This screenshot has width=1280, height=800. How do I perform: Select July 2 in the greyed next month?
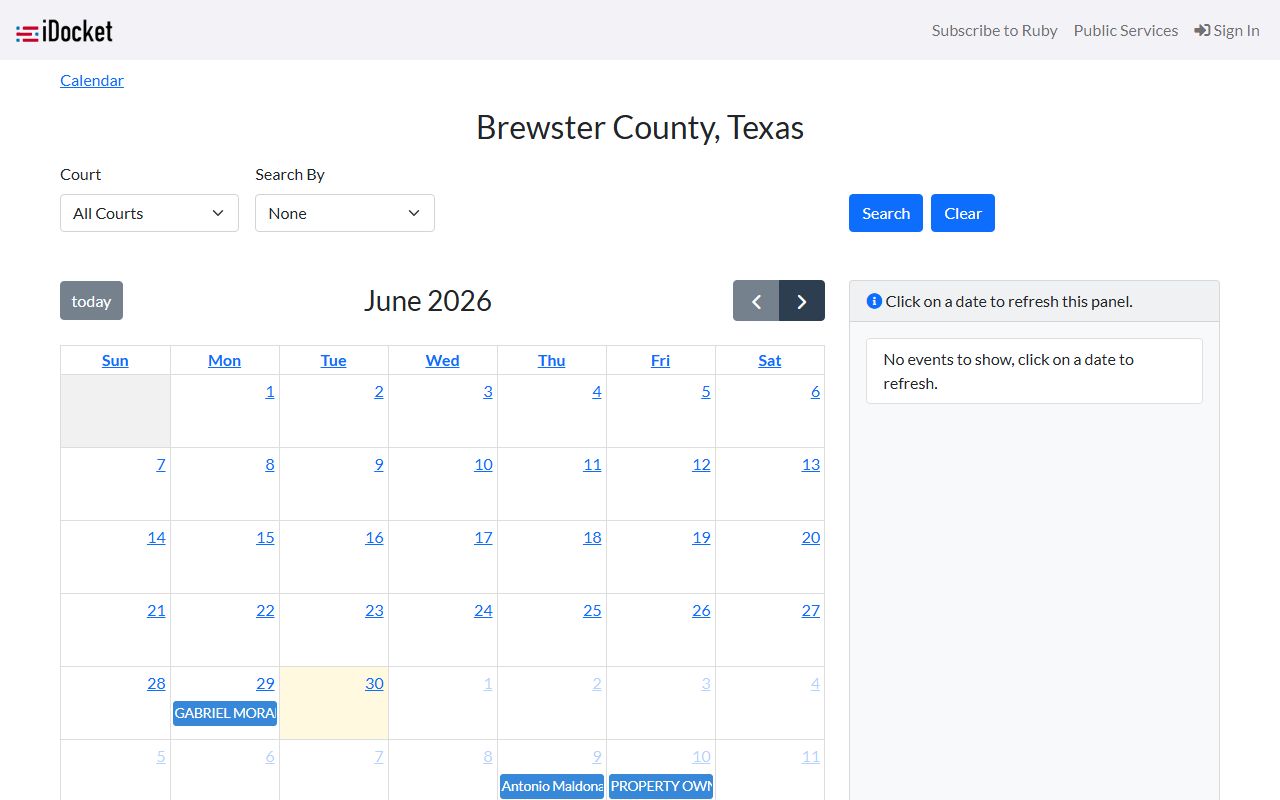596,683
